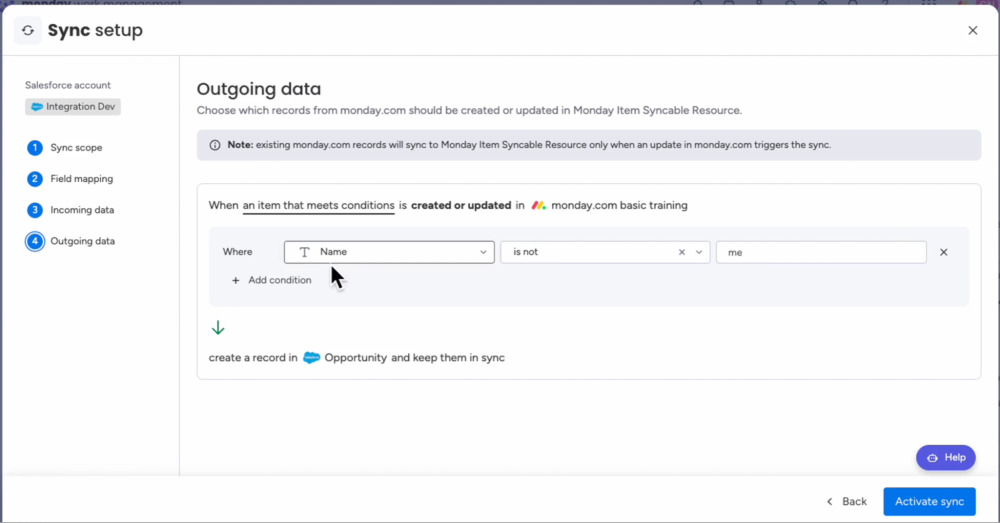
Task: Select step 1 Sync scope
Action: point(76,148)
